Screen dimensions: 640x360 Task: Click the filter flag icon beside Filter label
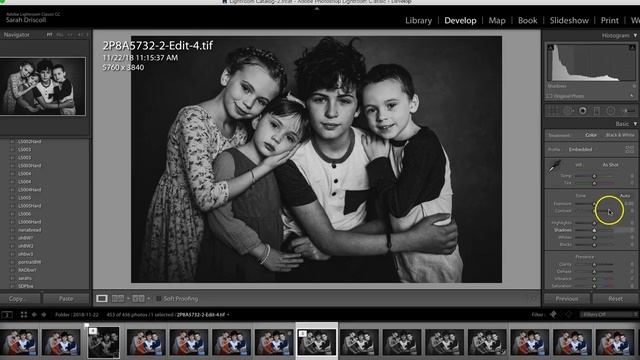tap(553, 314)
